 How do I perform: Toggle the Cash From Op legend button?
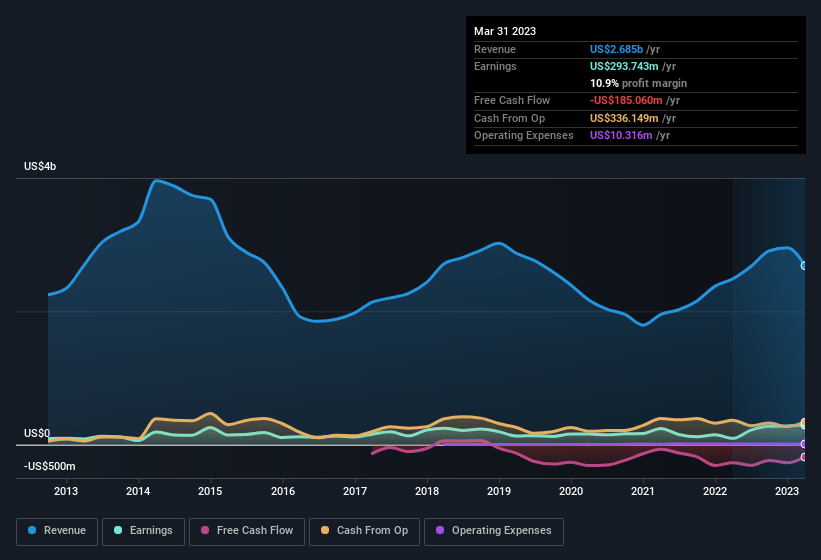coord(364,531)
